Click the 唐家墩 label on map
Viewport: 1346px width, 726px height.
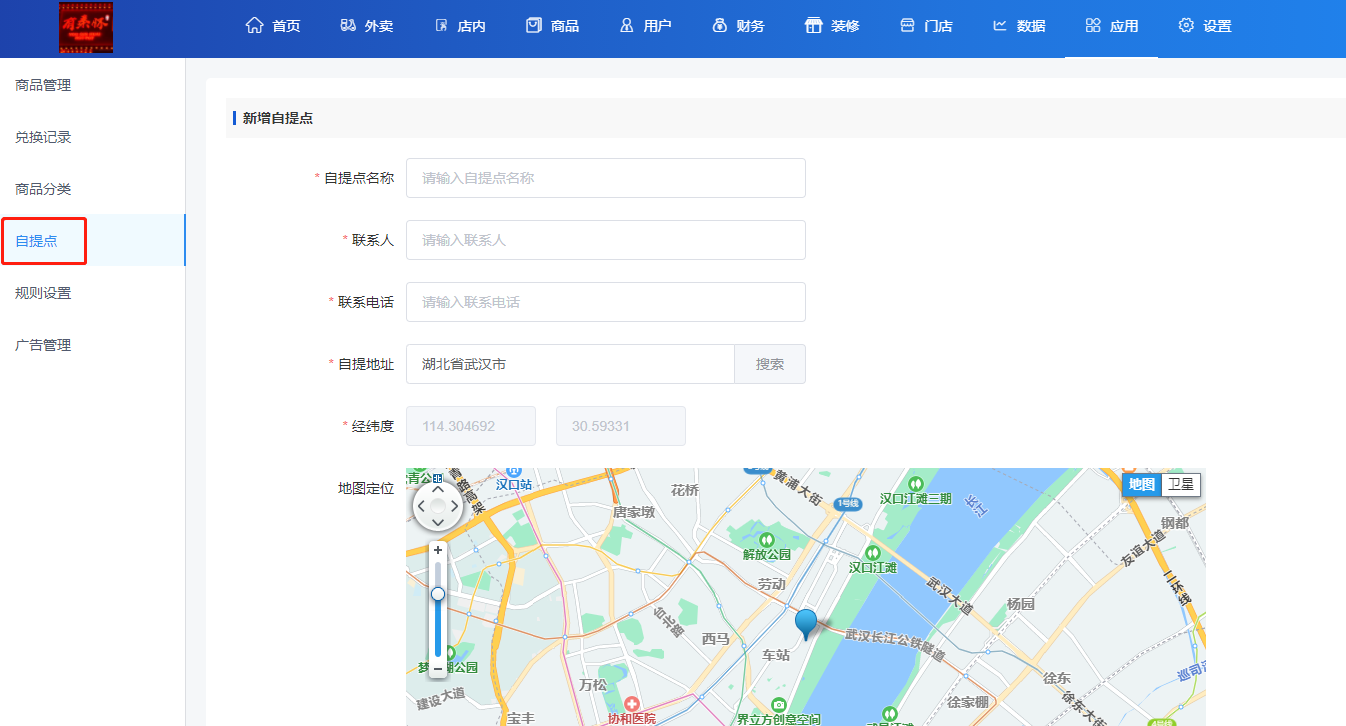633,512
